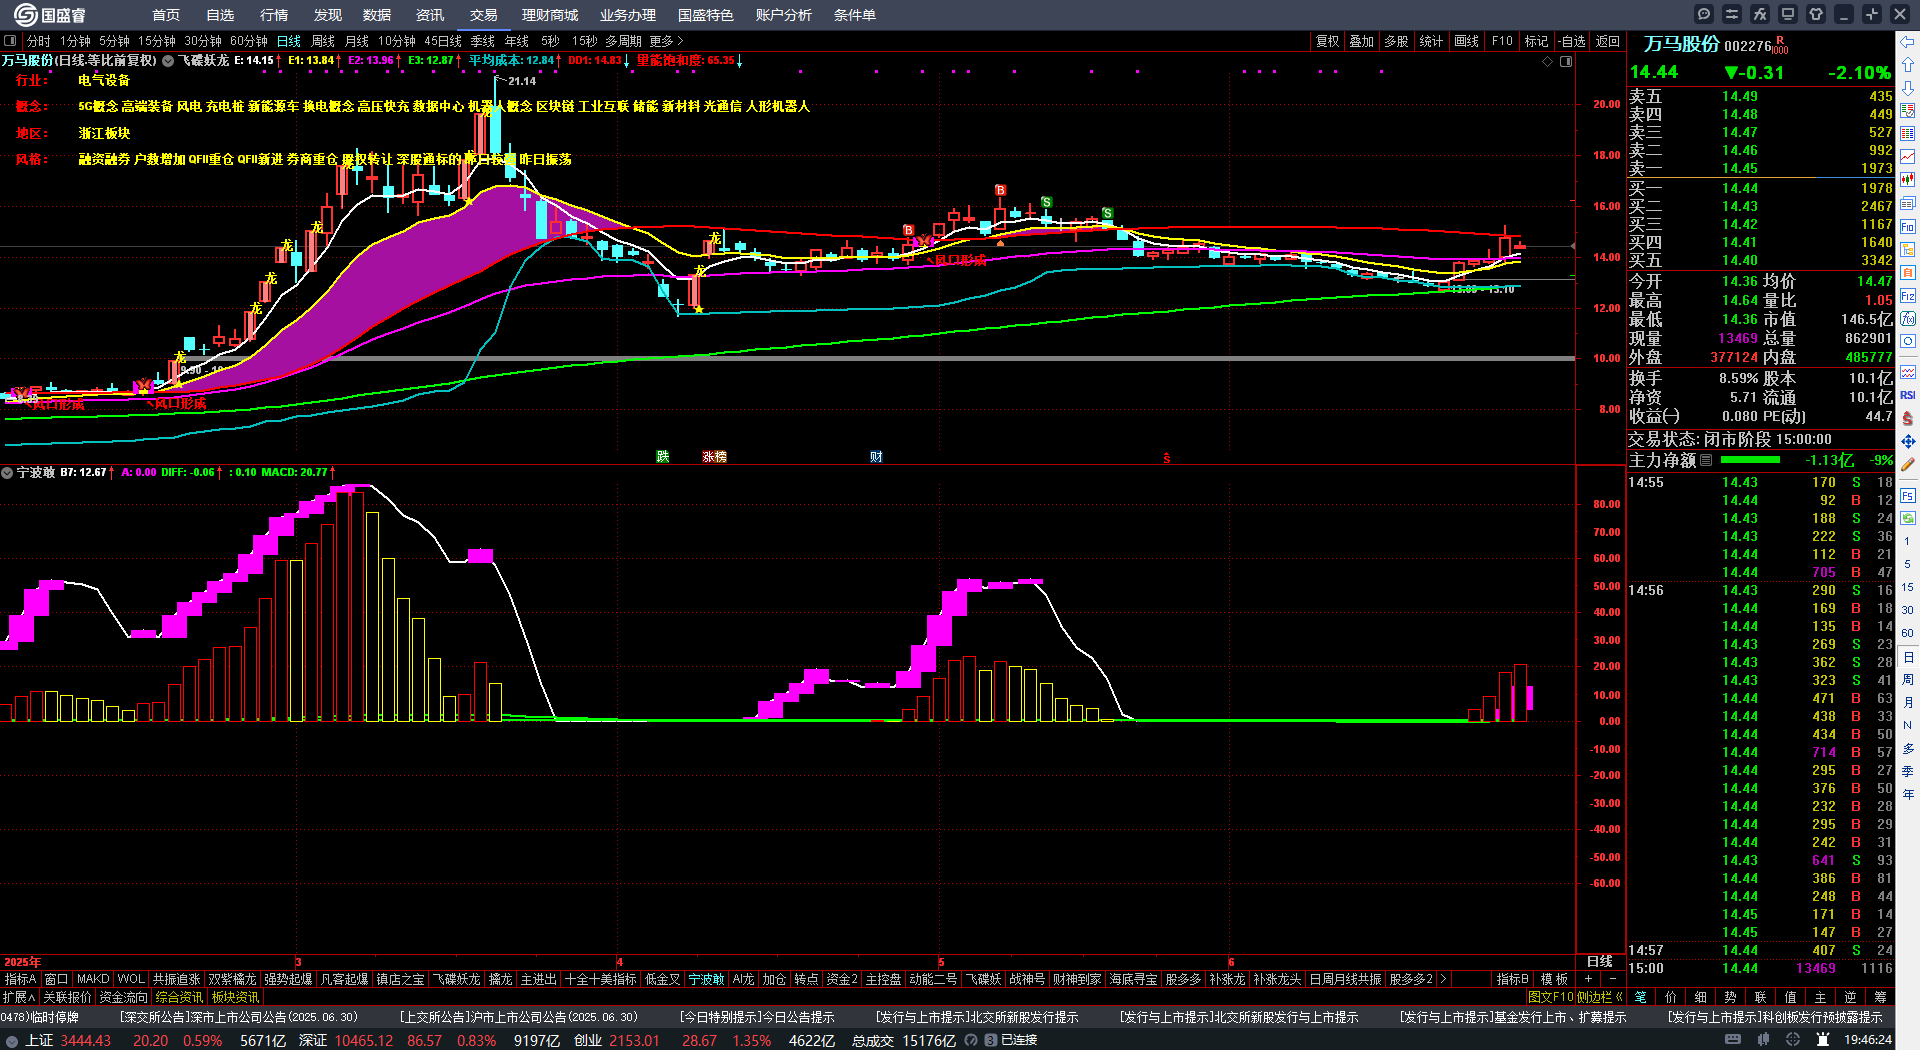The width and height of the screenshot is (1920, 1050).
Task: Click the F10 company info sidebar icon
Action: pos(1908,227)
